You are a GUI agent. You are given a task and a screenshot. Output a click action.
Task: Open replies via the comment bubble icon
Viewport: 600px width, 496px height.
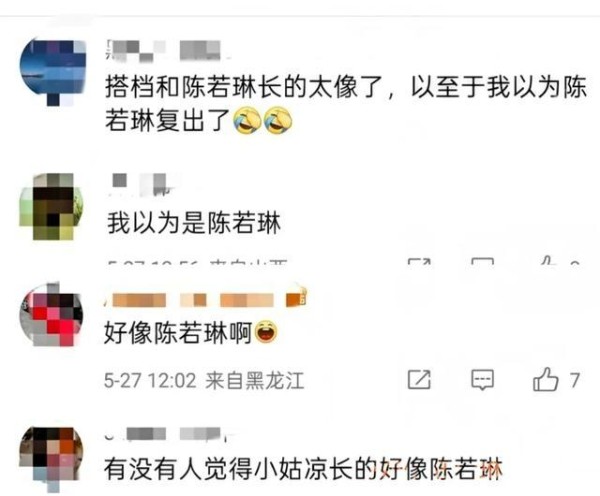482,380
